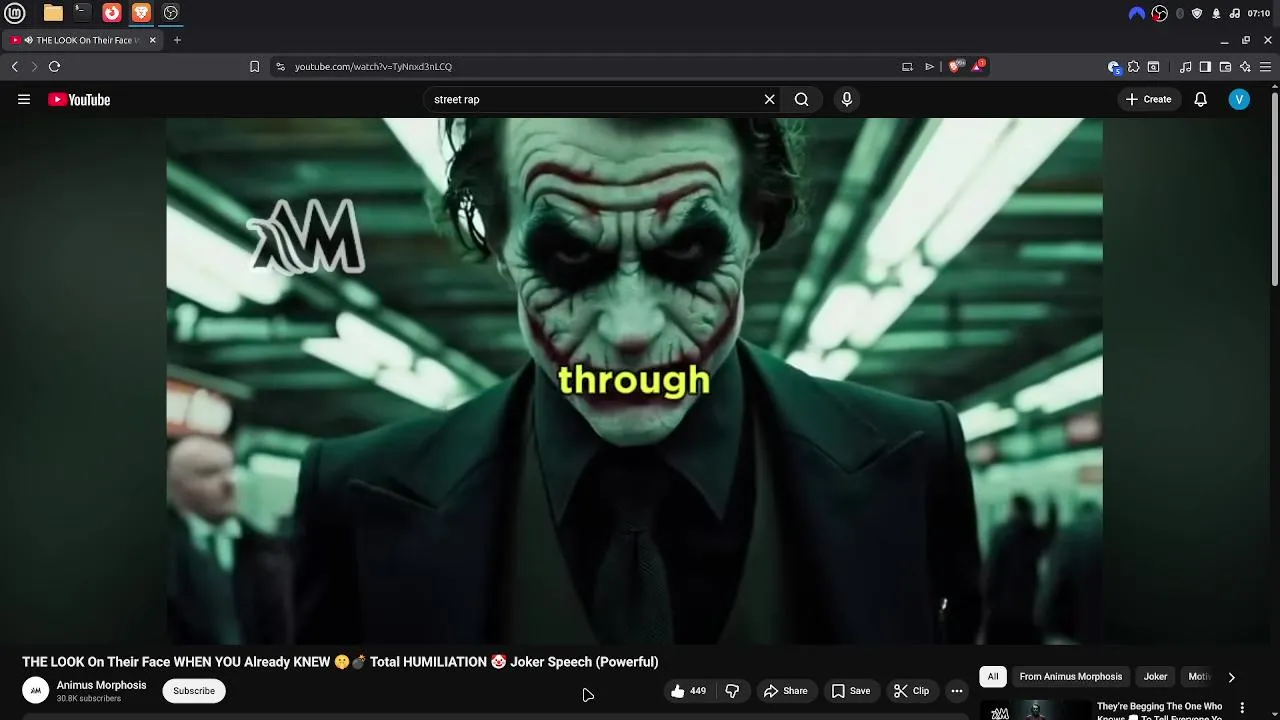This screenshot has height=720, width=1280.
Task: Create a Clip of the video
Action: (912, 690)
